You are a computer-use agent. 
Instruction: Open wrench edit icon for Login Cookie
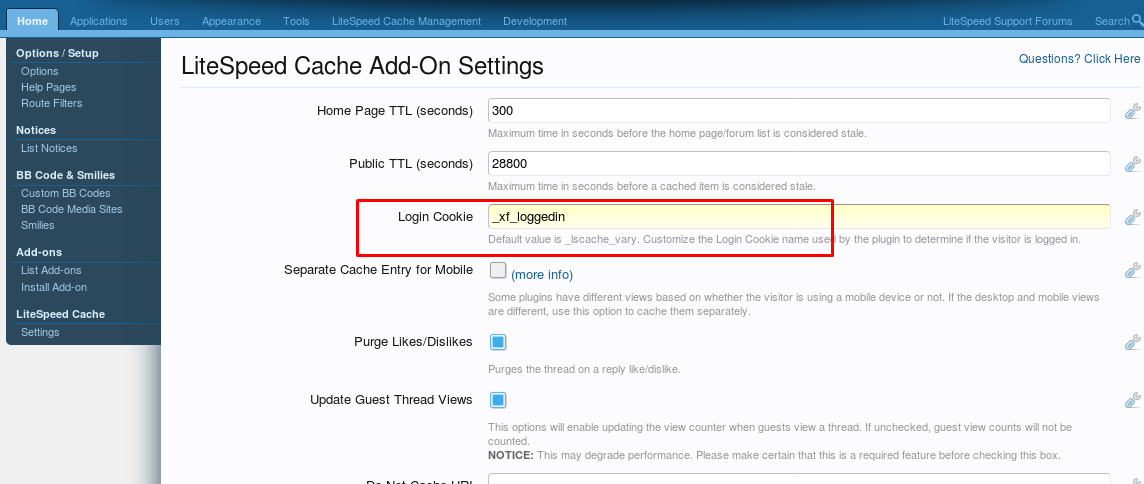point(1132,217)
